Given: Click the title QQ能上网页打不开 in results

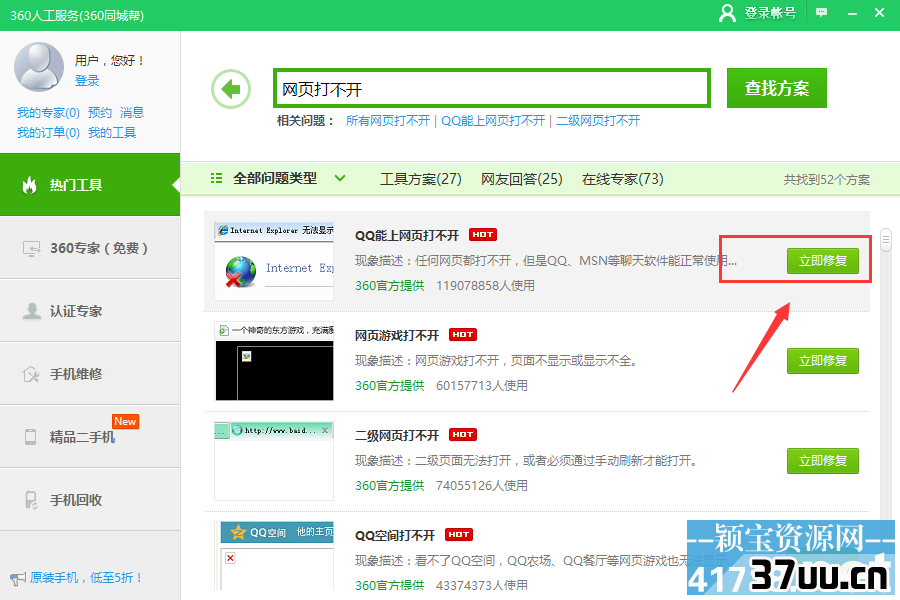Looking at the screenshot, I should pyautogui.click(x=407, y=235).
